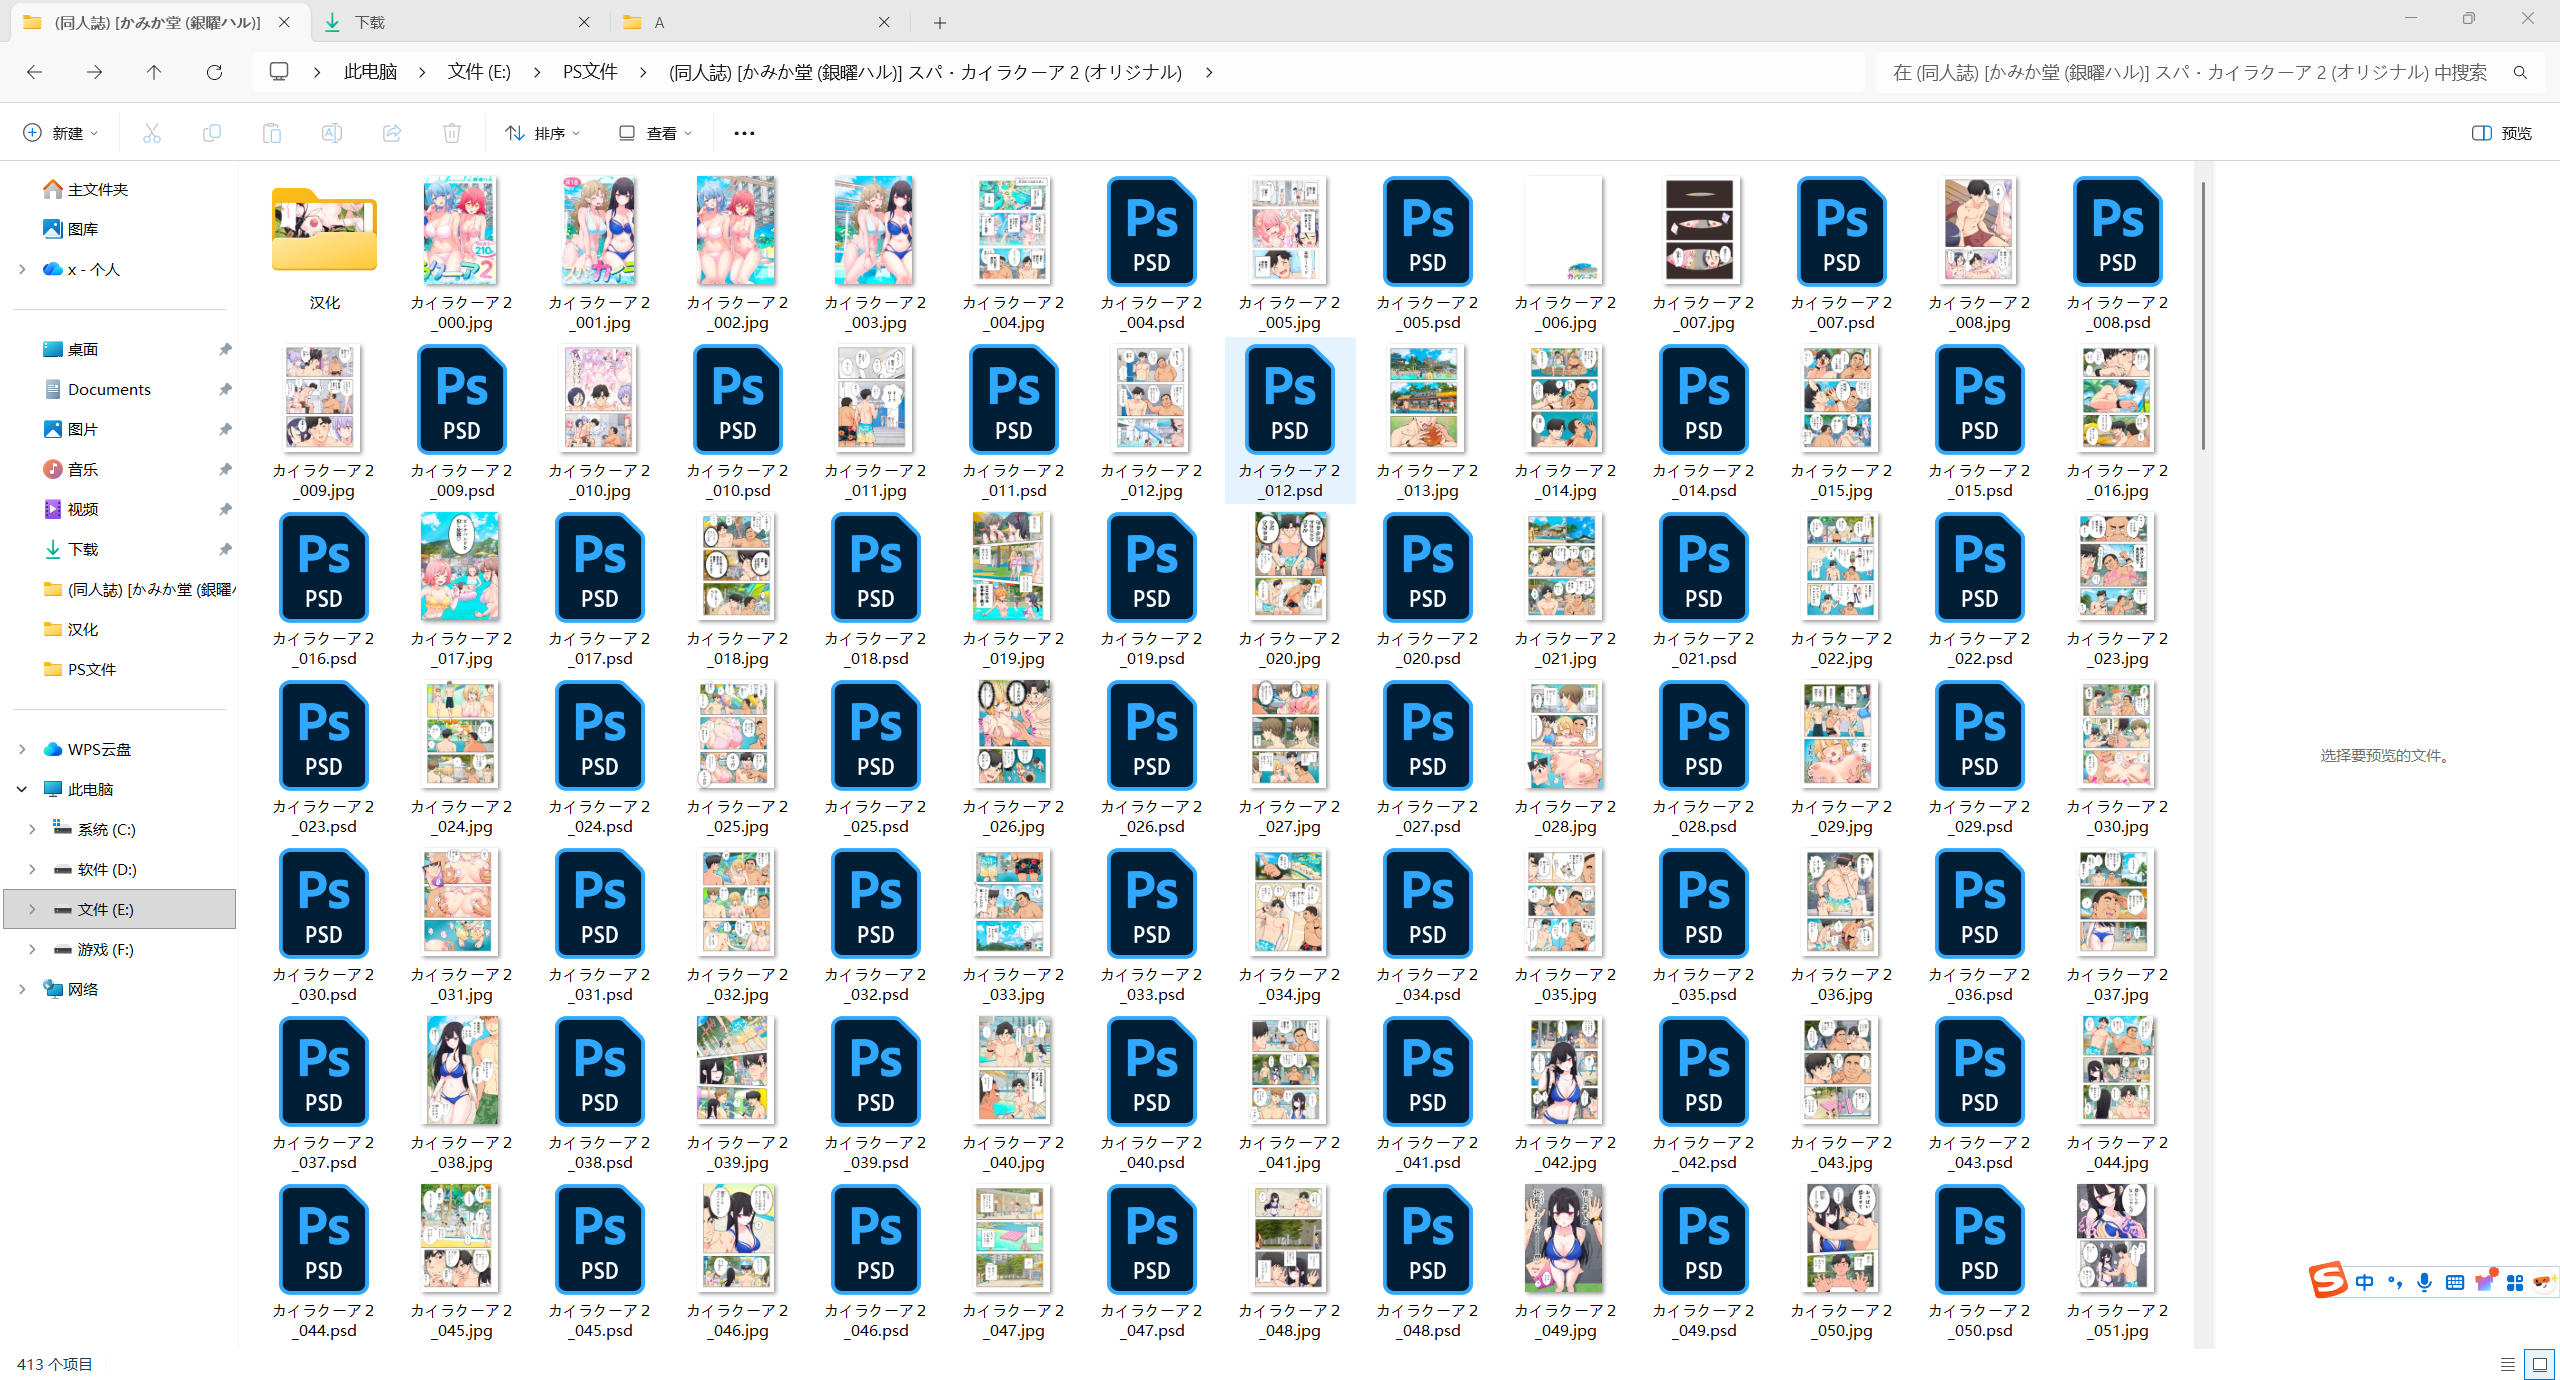Click the Sogou input method microphone icon
This screenshot has width=2560, height=1380.
pyautogui.click(x=2424, y=1282)
